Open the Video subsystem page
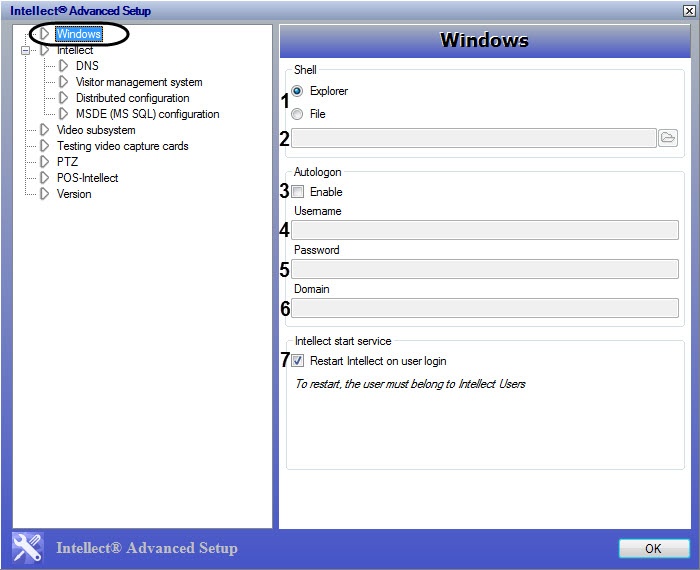This screenshot has height=570, width=700. pyautogui.click(x=96, y=130)
